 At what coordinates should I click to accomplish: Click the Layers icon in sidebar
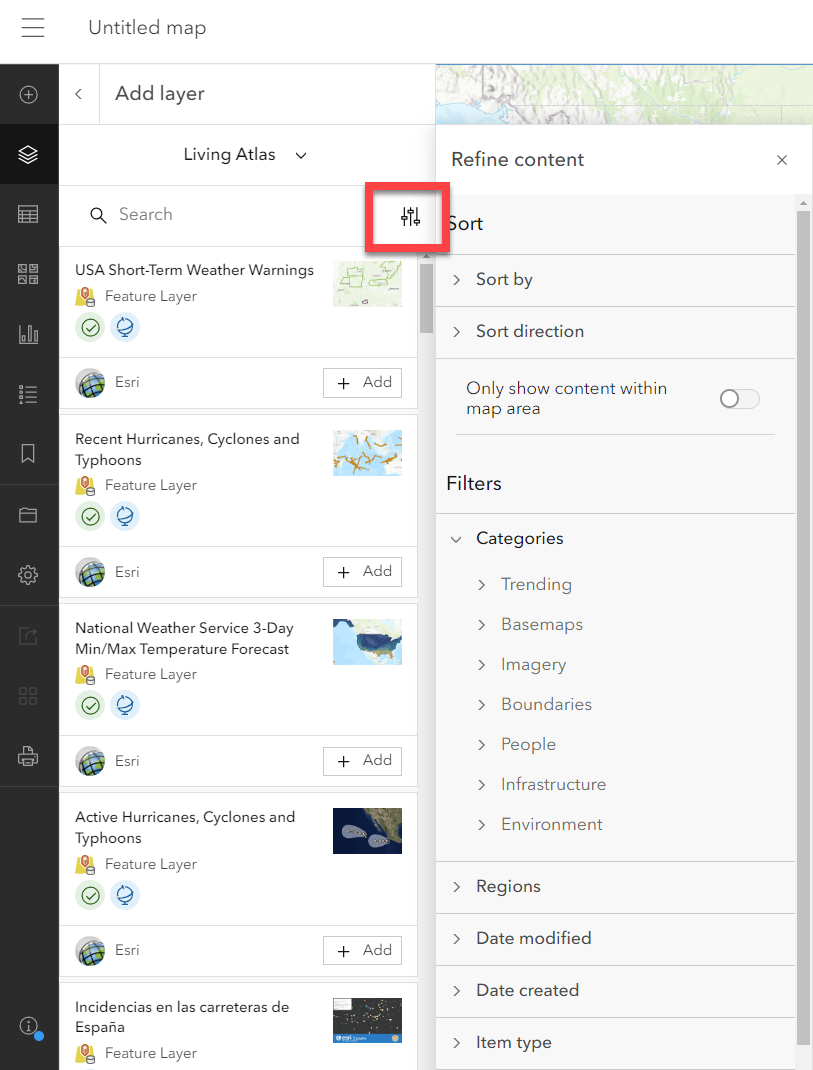pos(28,155)
